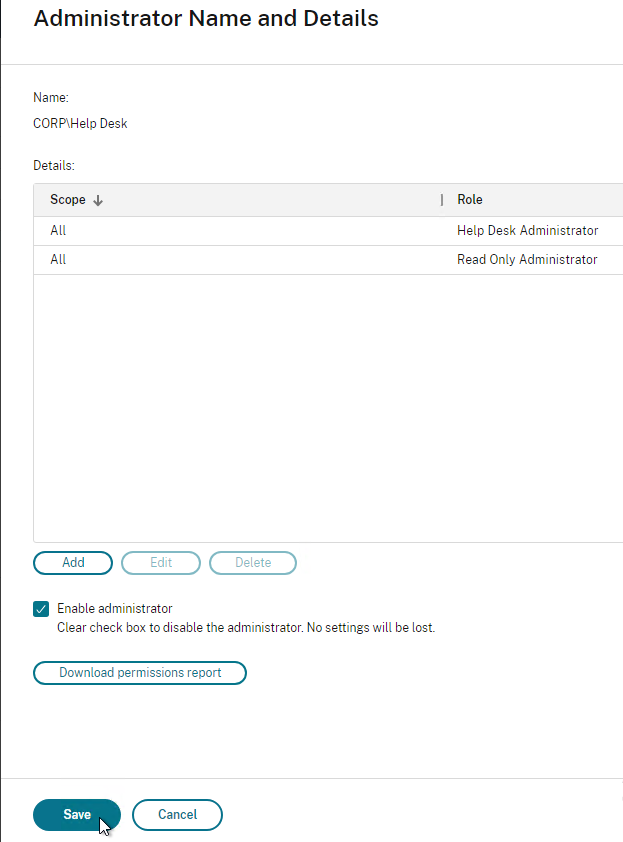Select the Read Only Administrator row
The height and width of the screenshot is (842, 623).
[x=328, y=260]
